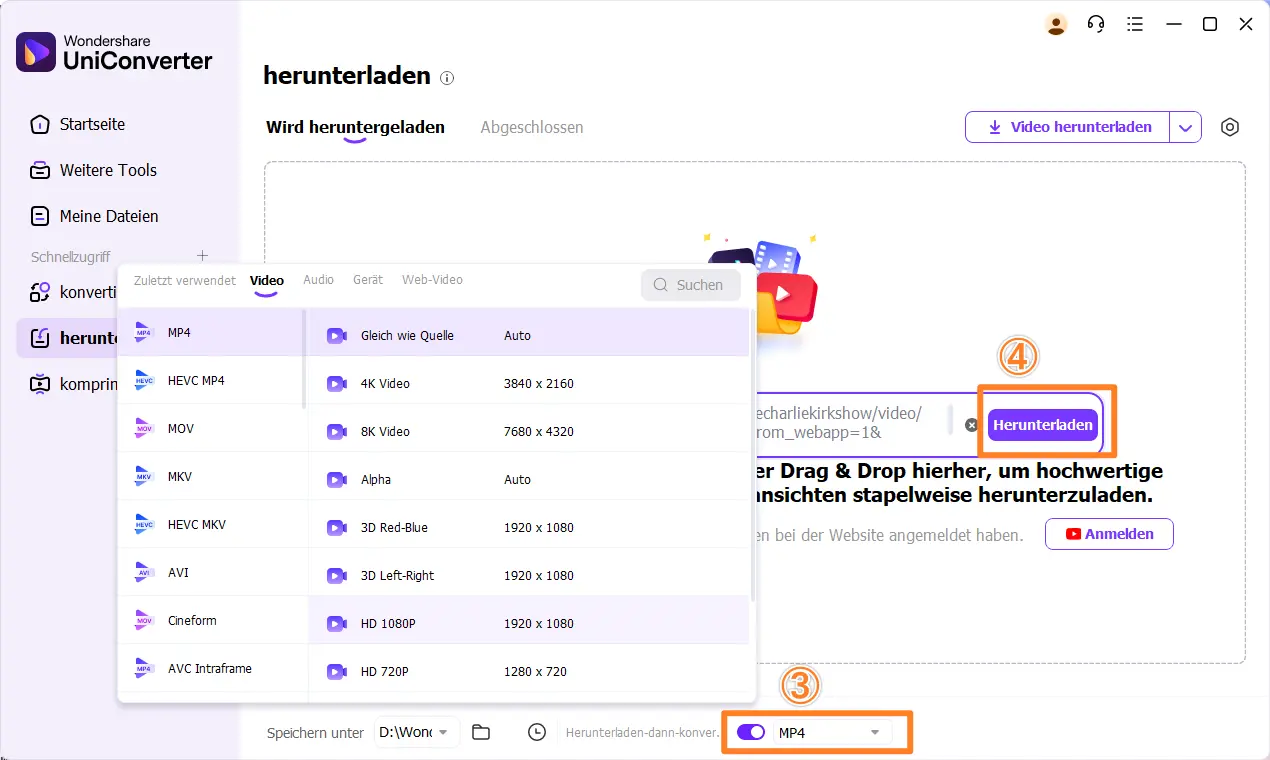Clear the URL with the X icon
The width and height of the screenshot is (1270, 760).
pos(971,425)
